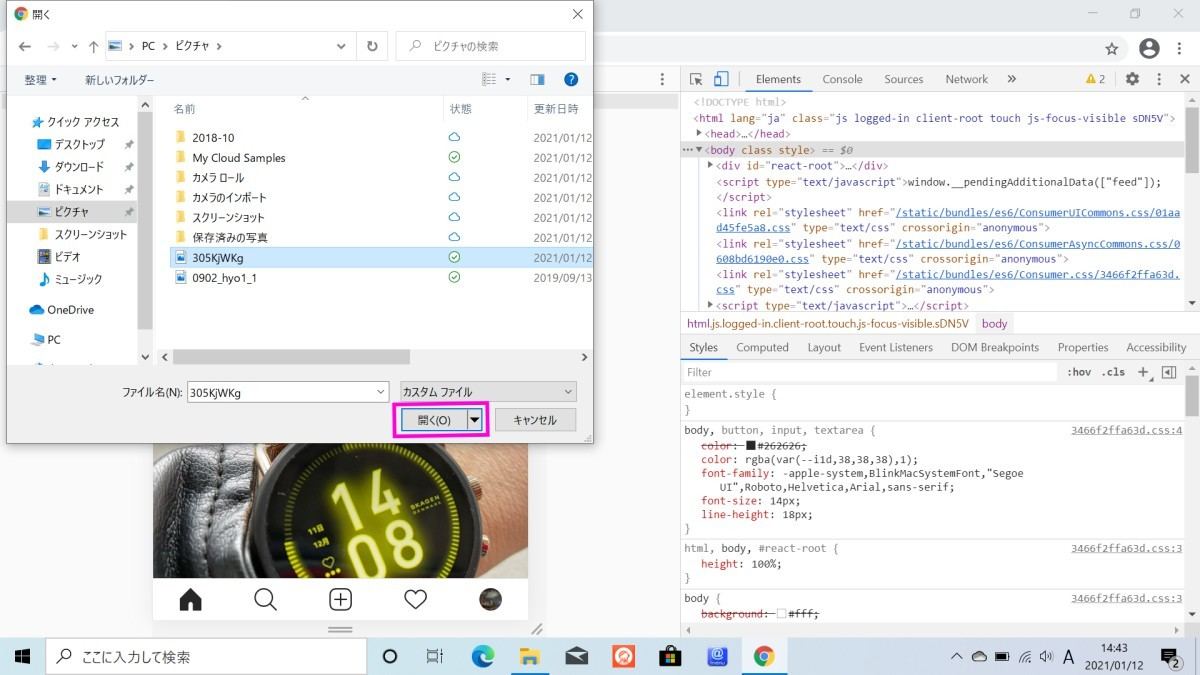Click the Instagram new post plus icon
The image size is (1200, 675).
click(x=340, y=599)
